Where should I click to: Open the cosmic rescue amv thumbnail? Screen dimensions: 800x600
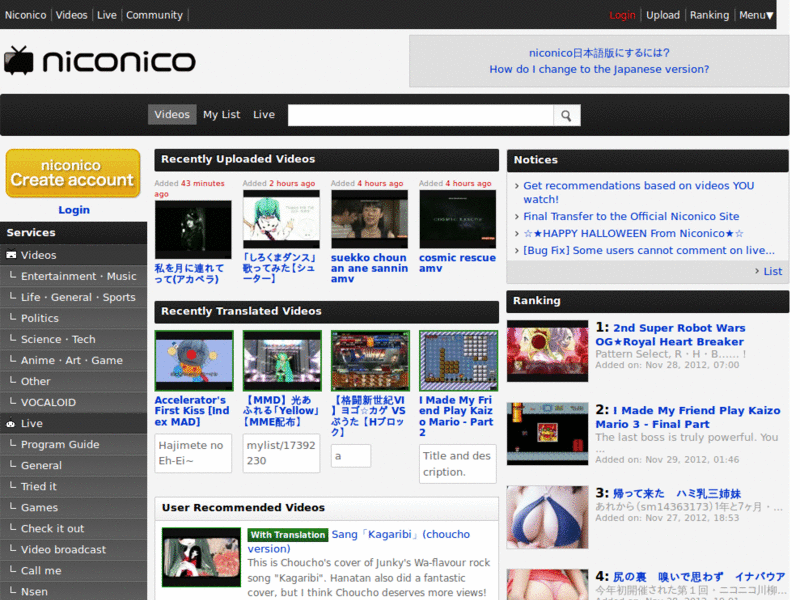point(458,219)
